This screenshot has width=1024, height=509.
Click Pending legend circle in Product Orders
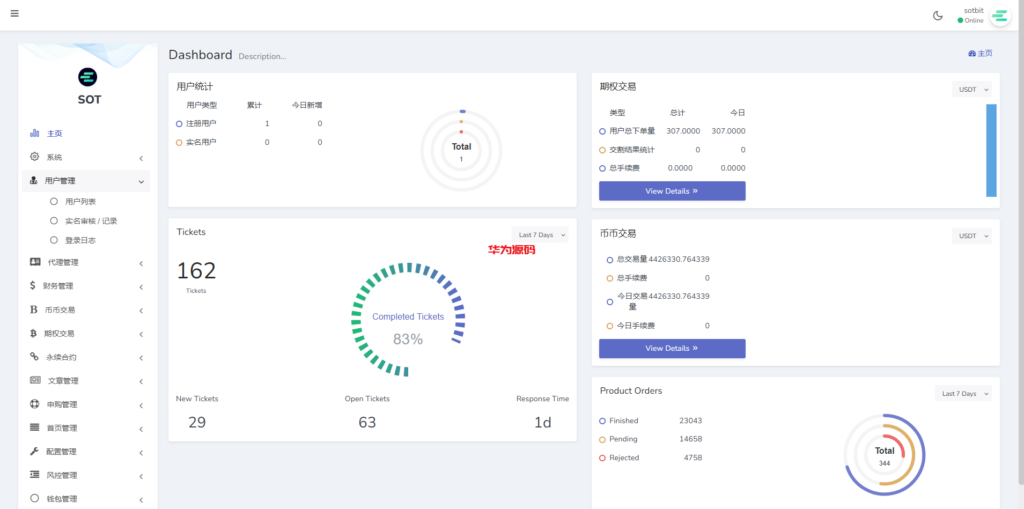click(x=602, y=440)
